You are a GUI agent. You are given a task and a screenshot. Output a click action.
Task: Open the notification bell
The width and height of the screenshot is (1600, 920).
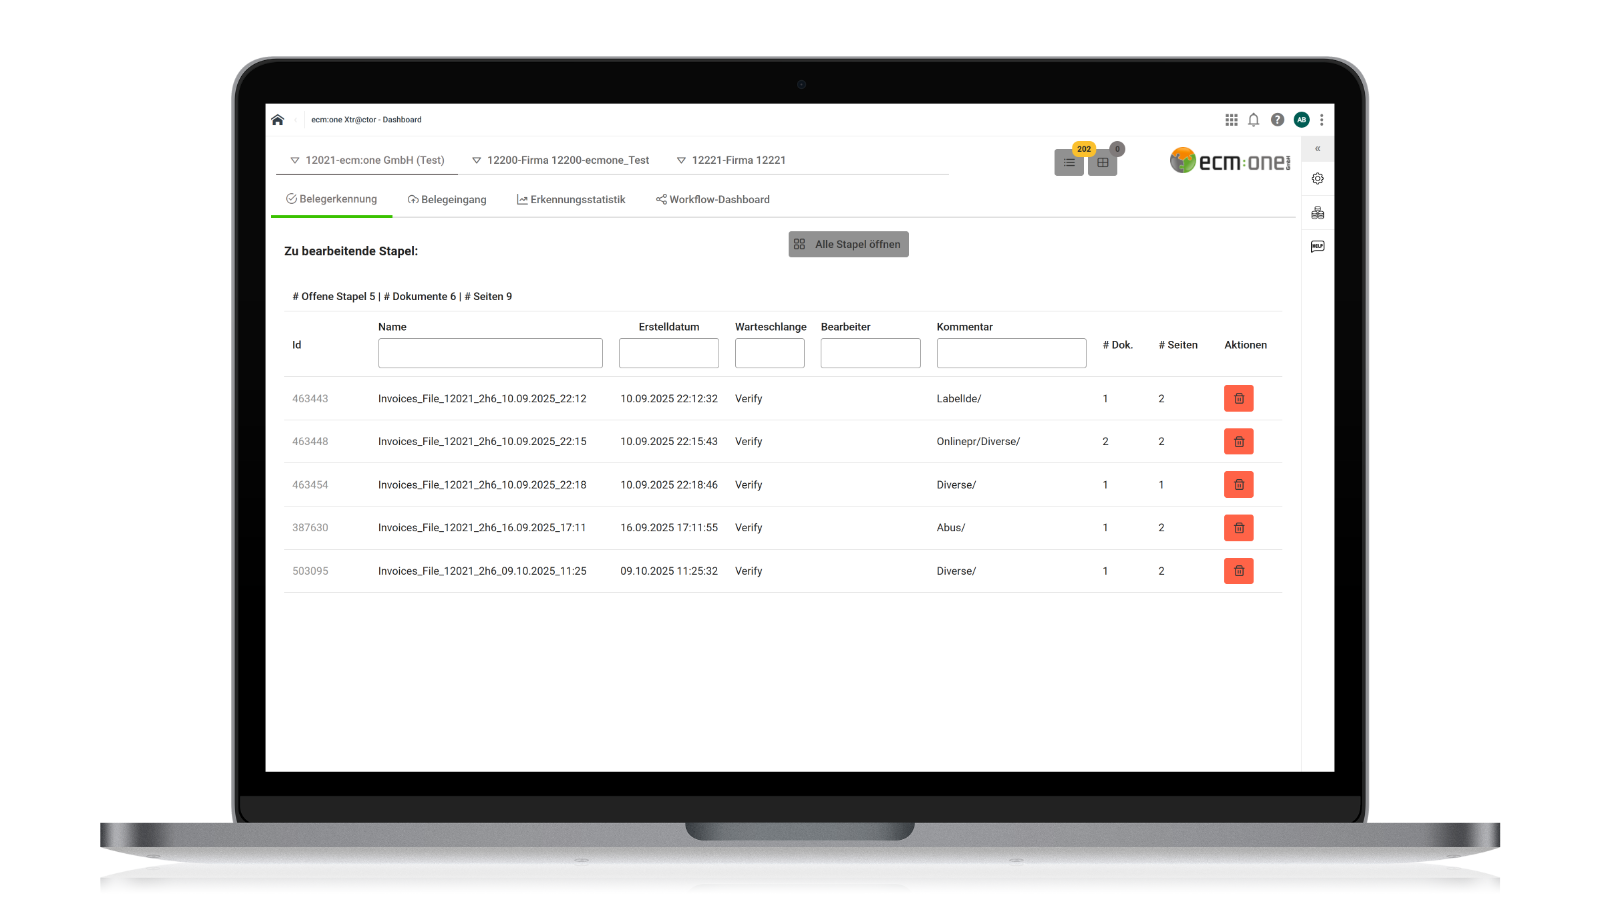(1253, 119)
